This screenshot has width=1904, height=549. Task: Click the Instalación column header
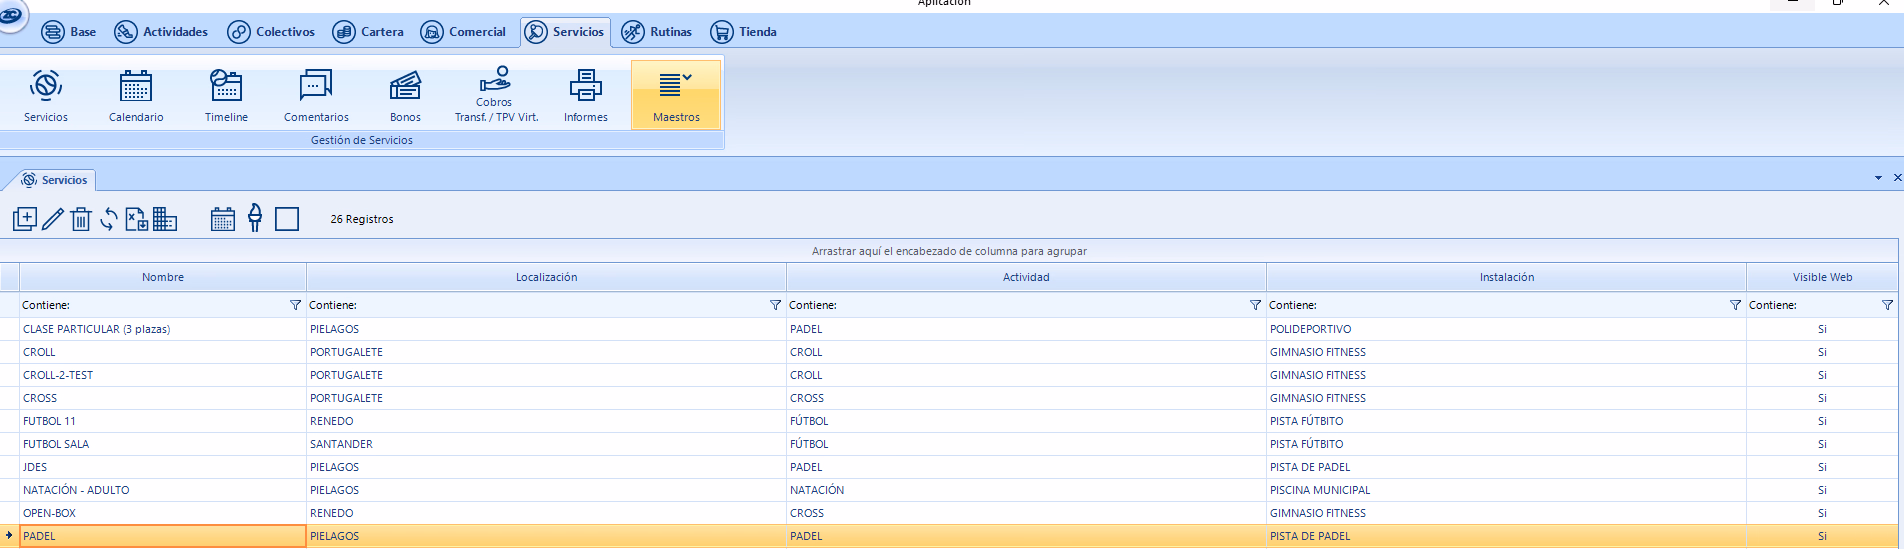pos(1506,277)
